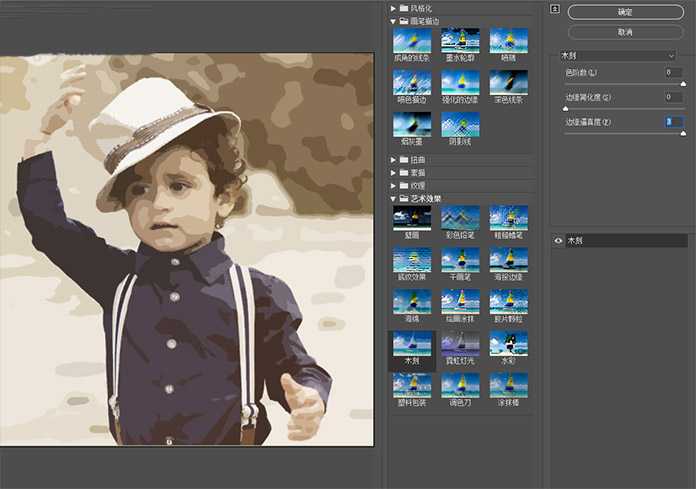Screen dimensions: 696x489
Task: Pick the 阴影线 (Crosshatch) filter thumbnail
Action: (x=460, y=125)
